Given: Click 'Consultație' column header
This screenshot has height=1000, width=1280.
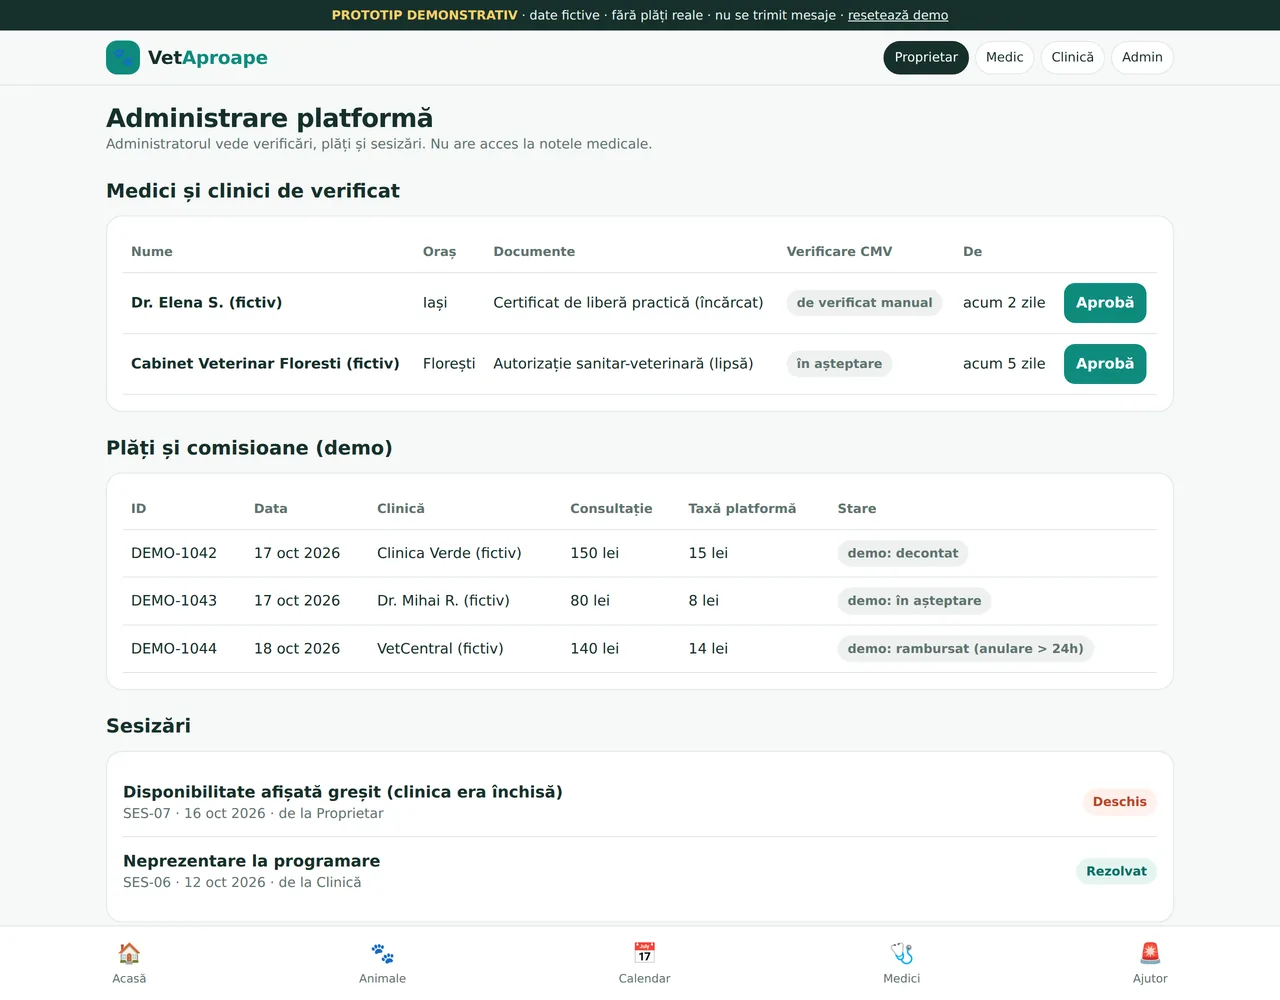Looking at the screenshot, I should pyautogui.click(x=611, y=509).
